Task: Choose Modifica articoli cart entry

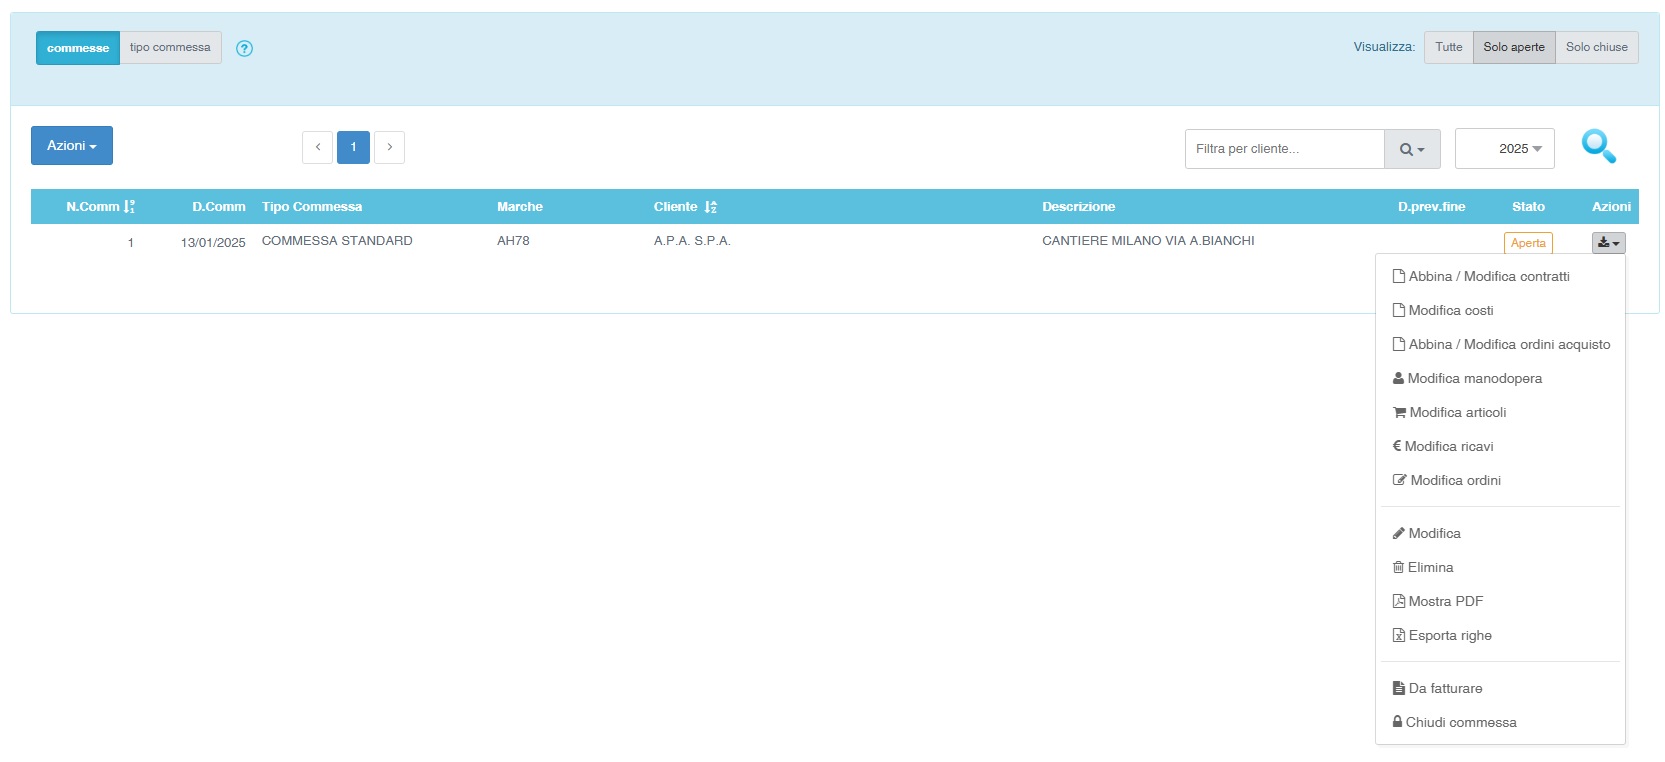Action: click(1457, 412)
